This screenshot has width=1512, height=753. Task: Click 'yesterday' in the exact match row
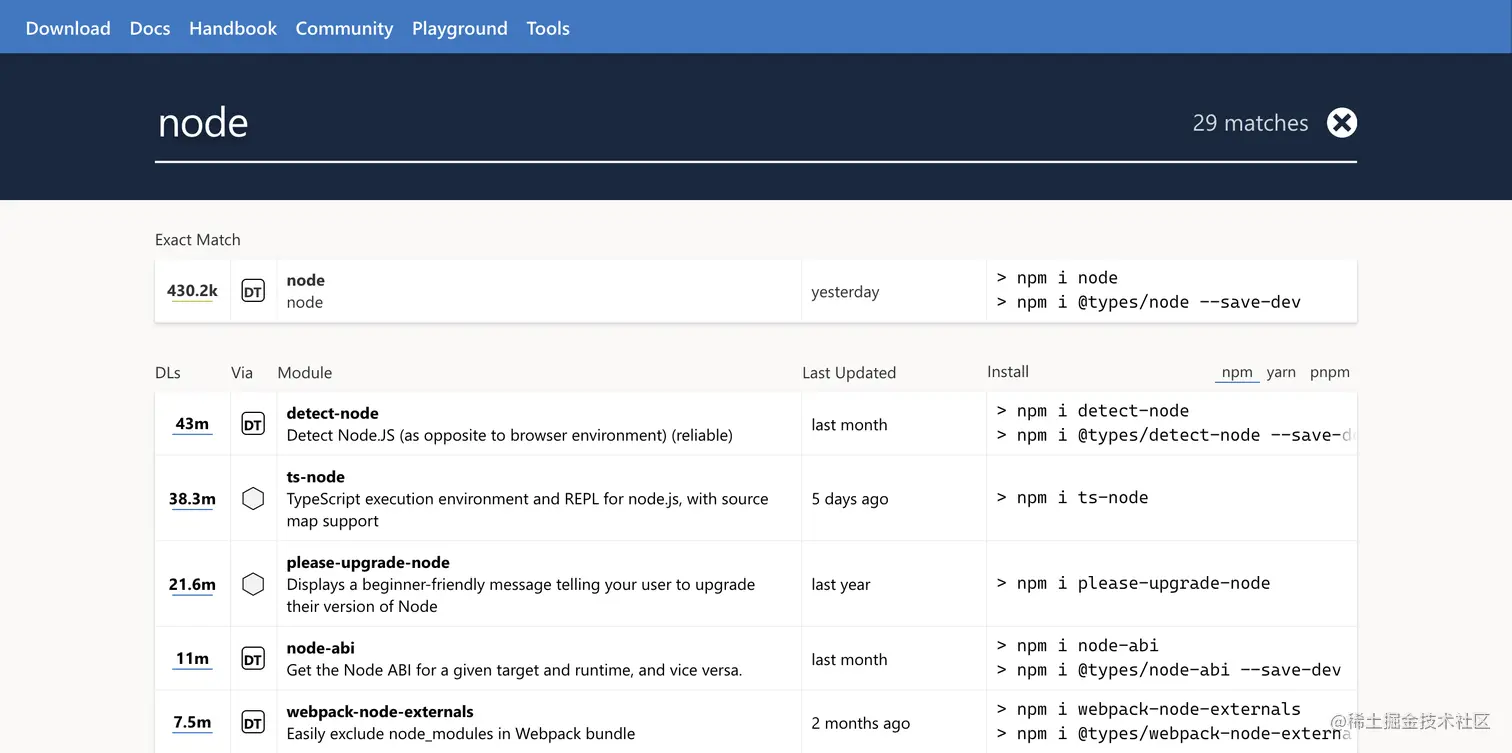click(845, 292)
